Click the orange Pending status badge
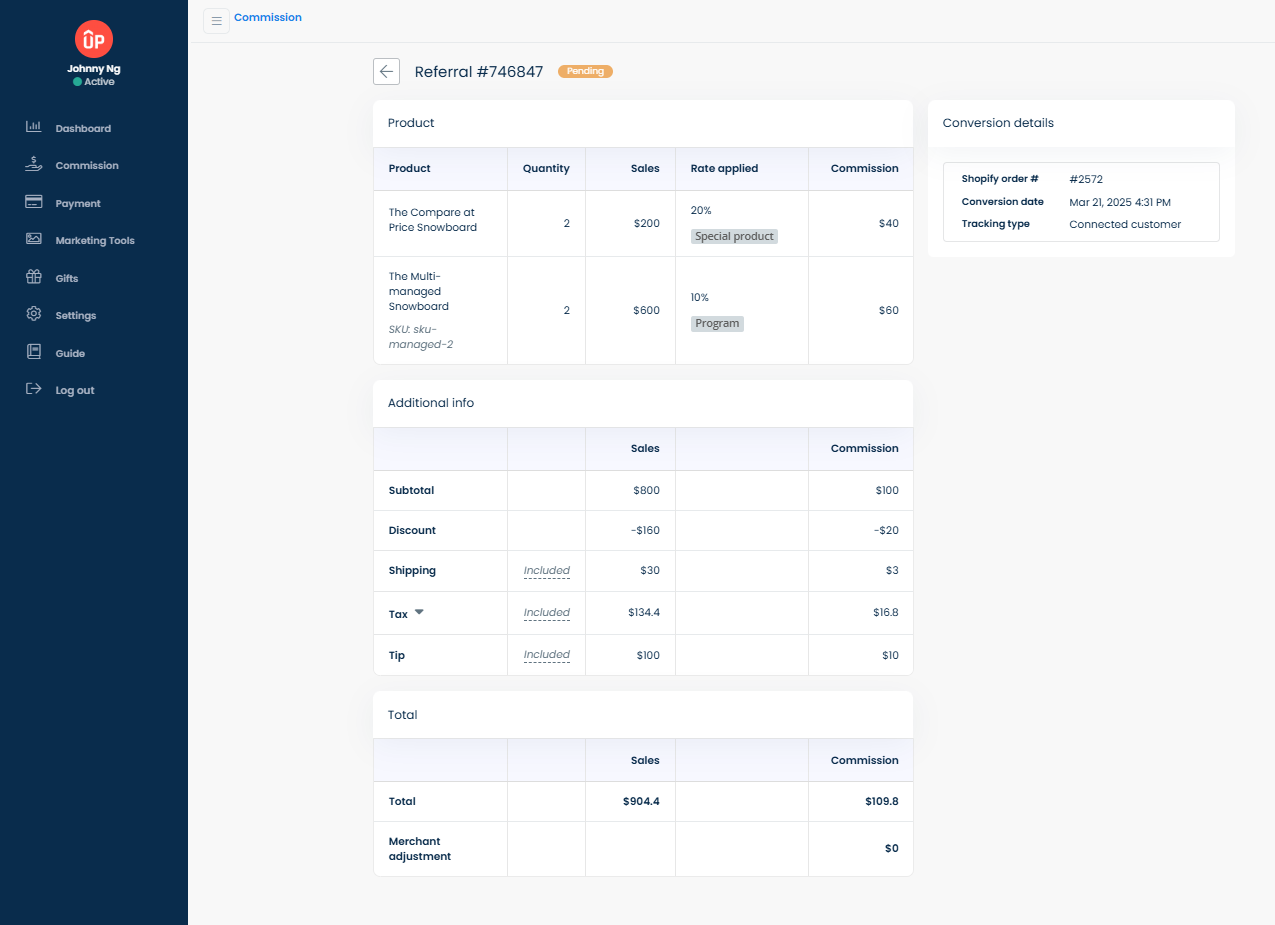The image size is (1275, 925). coord(585,72)
